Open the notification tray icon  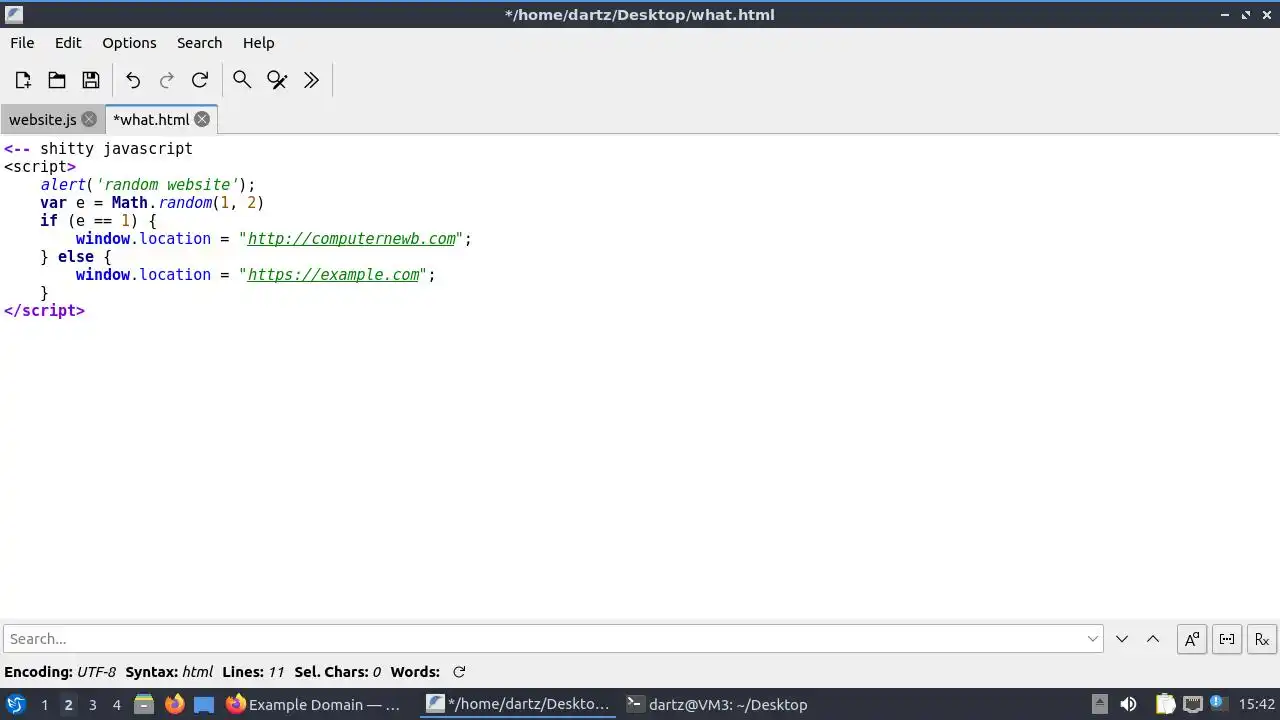(x=1218, y=704)
